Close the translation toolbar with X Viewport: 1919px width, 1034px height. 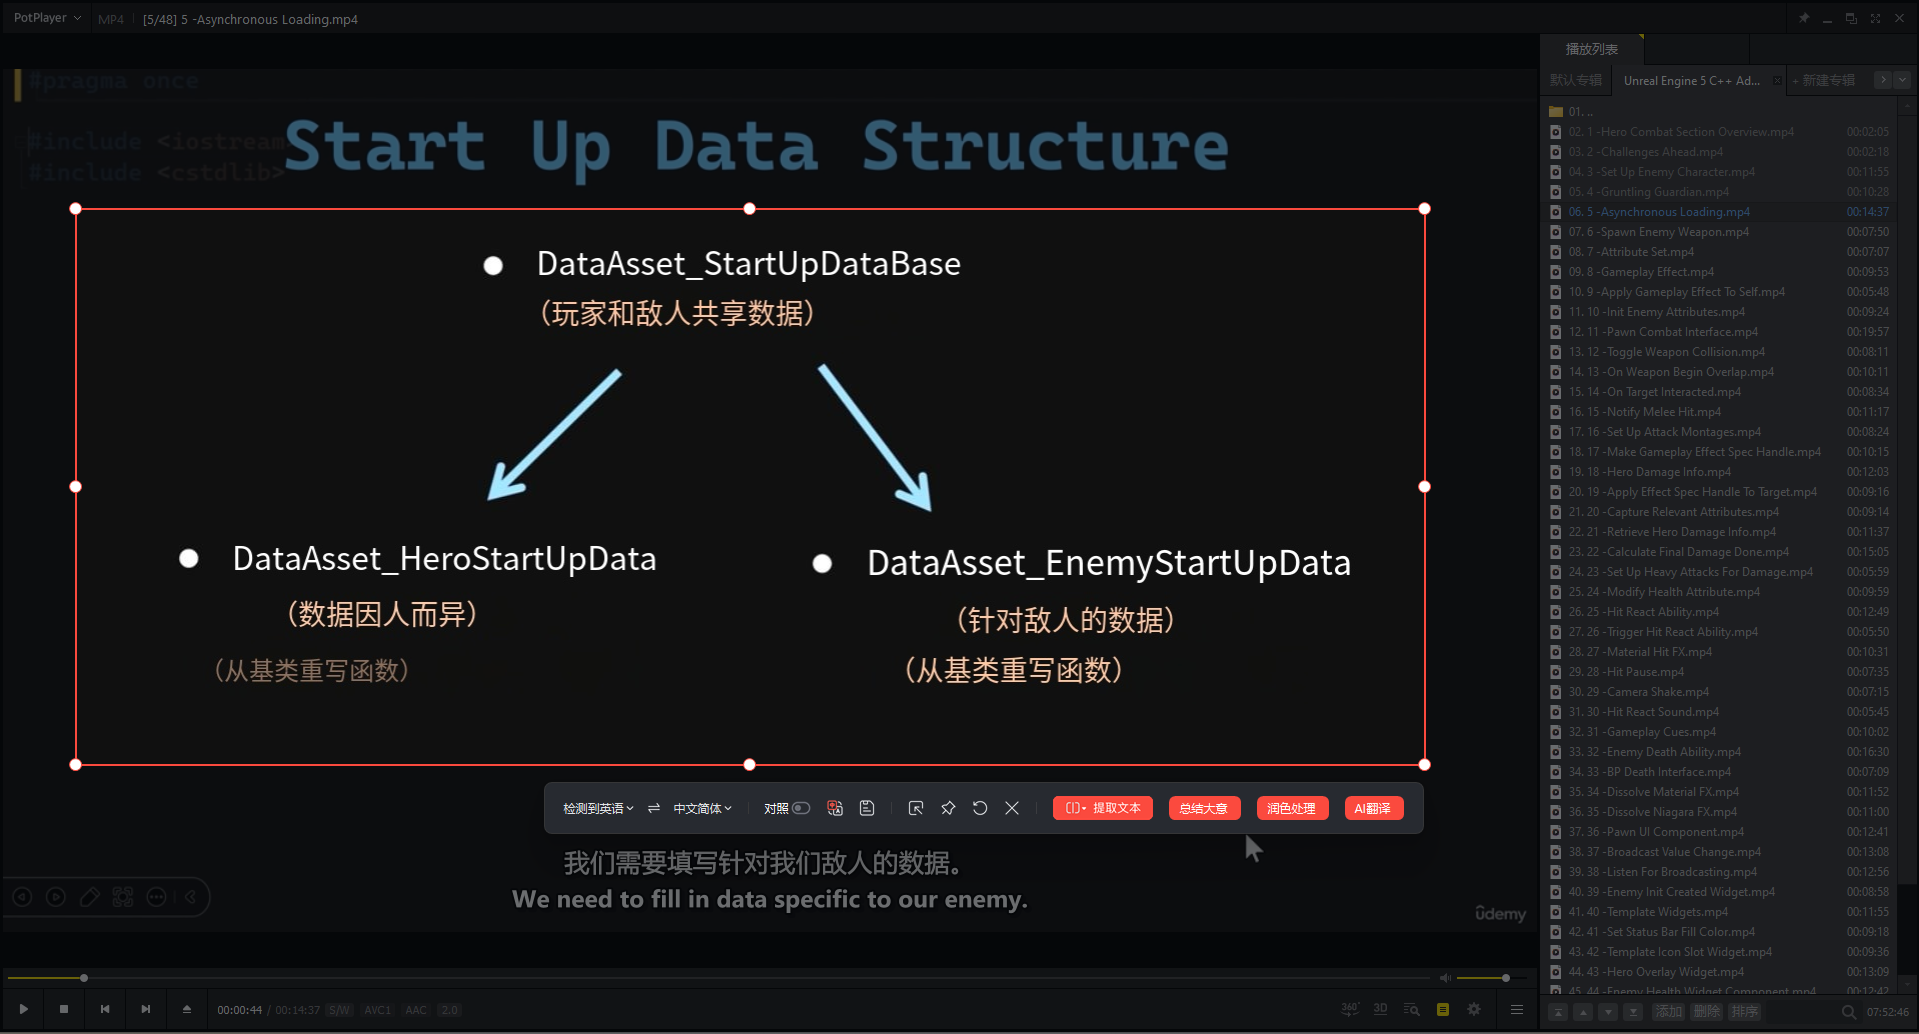click(x=1012, y=808)
